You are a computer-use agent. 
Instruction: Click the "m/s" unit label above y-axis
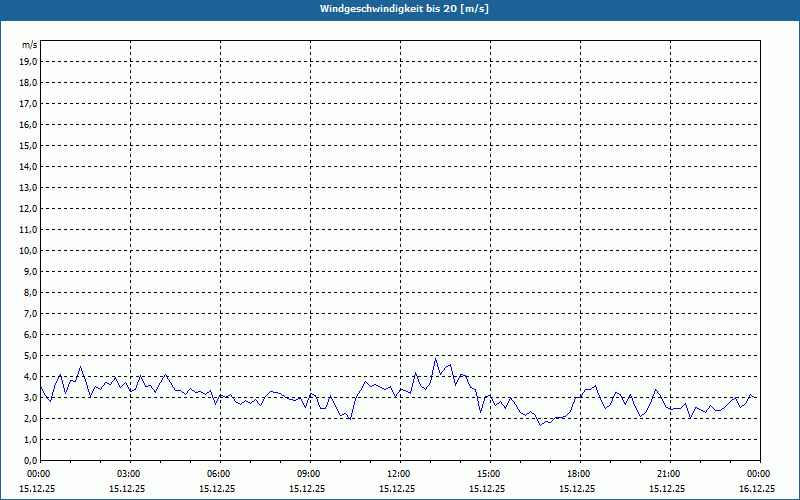point(30,45)
